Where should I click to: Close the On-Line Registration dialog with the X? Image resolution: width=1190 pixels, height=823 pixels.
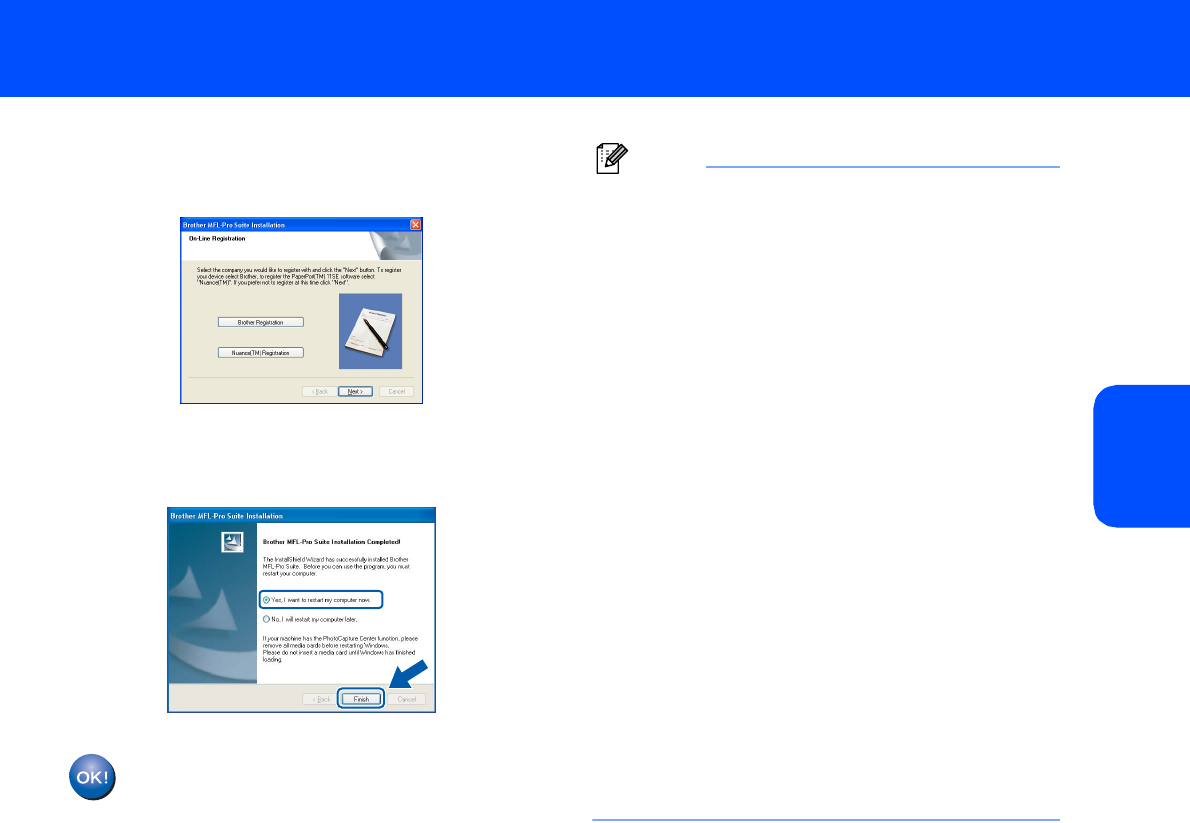click(x=415, y=225)
